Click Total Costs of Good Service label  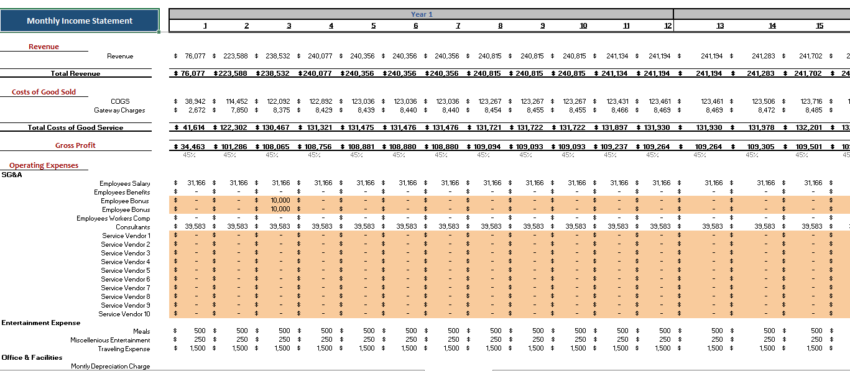[75, 127]
